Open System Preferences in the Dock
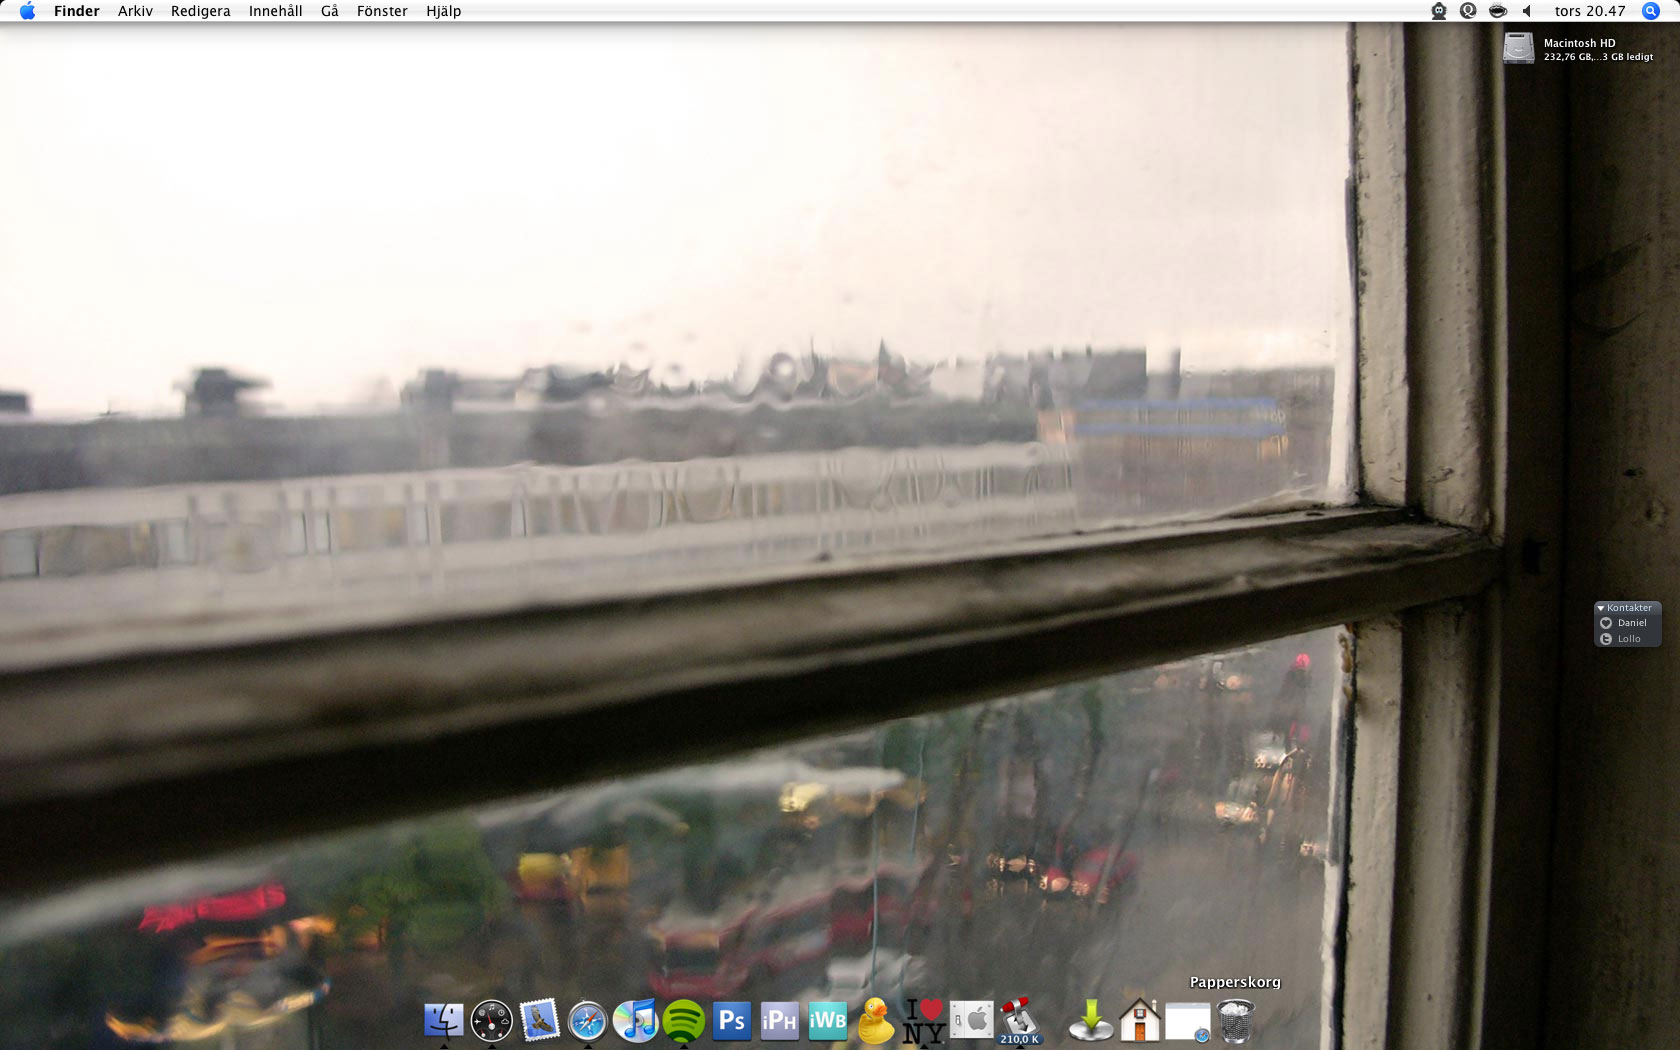 click(x=971, y=1021)
